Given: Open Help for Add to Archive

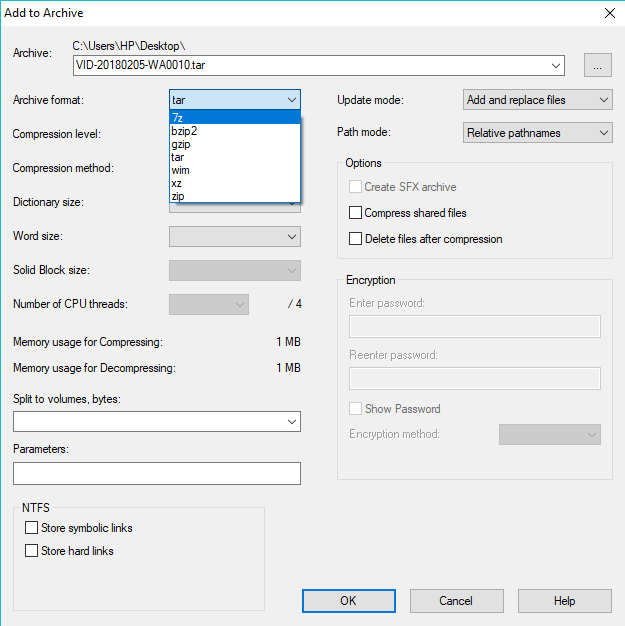Looking at the screenshot, I should click(x=564, y=601).
